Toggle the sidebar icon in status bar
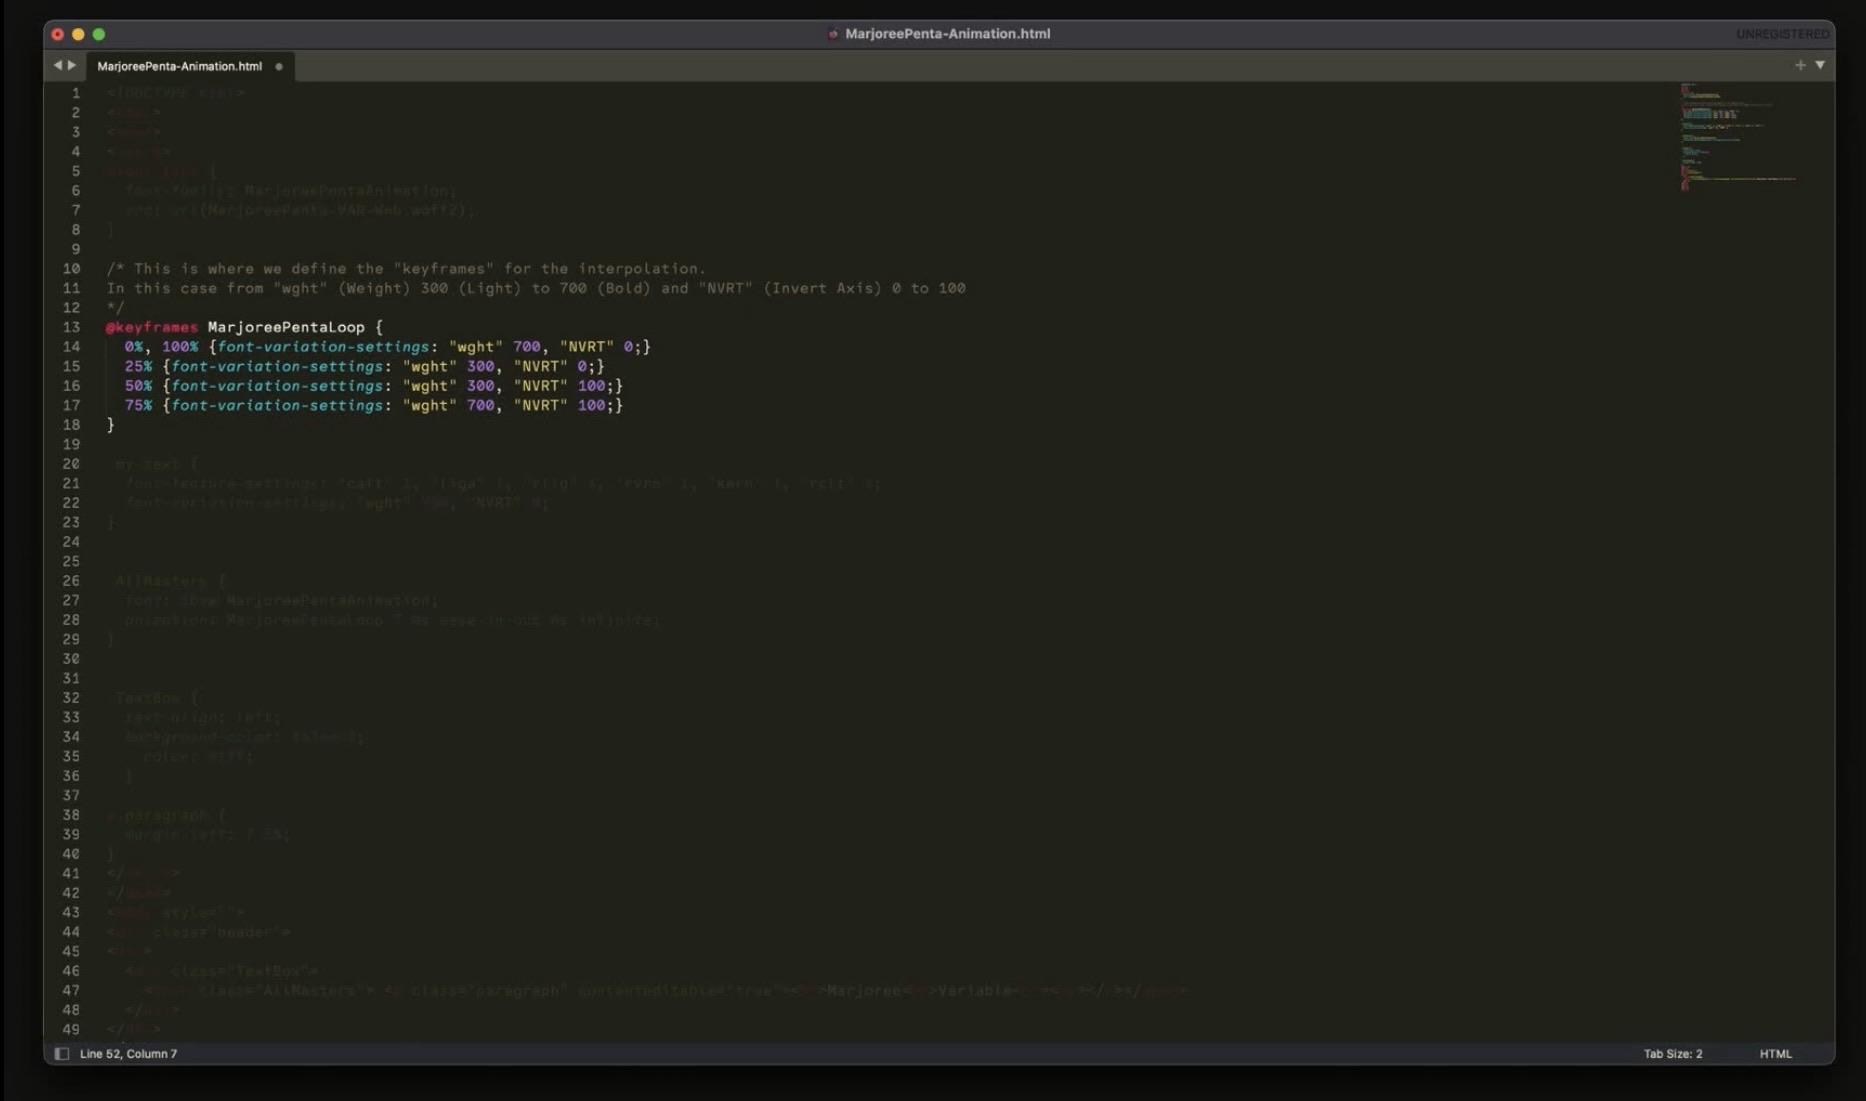1866x1101 pixels. point(61,1053)
